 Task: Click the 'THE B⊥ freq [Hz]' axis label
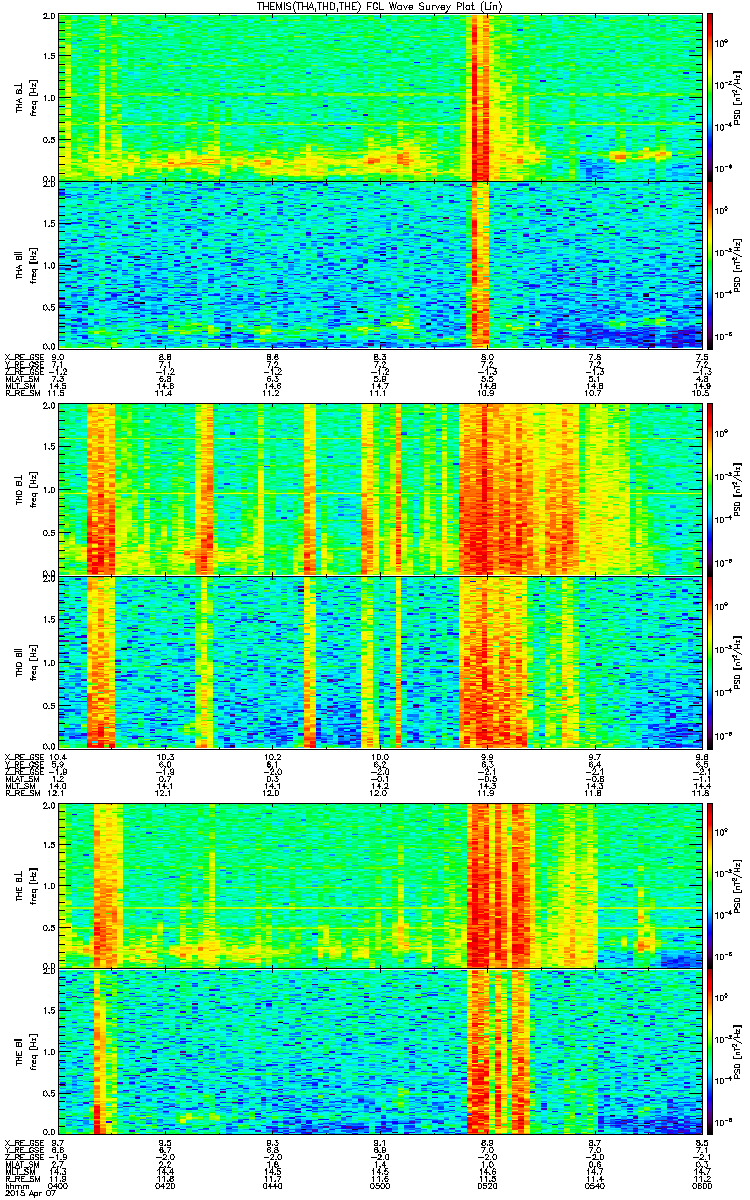click(25, 884)
